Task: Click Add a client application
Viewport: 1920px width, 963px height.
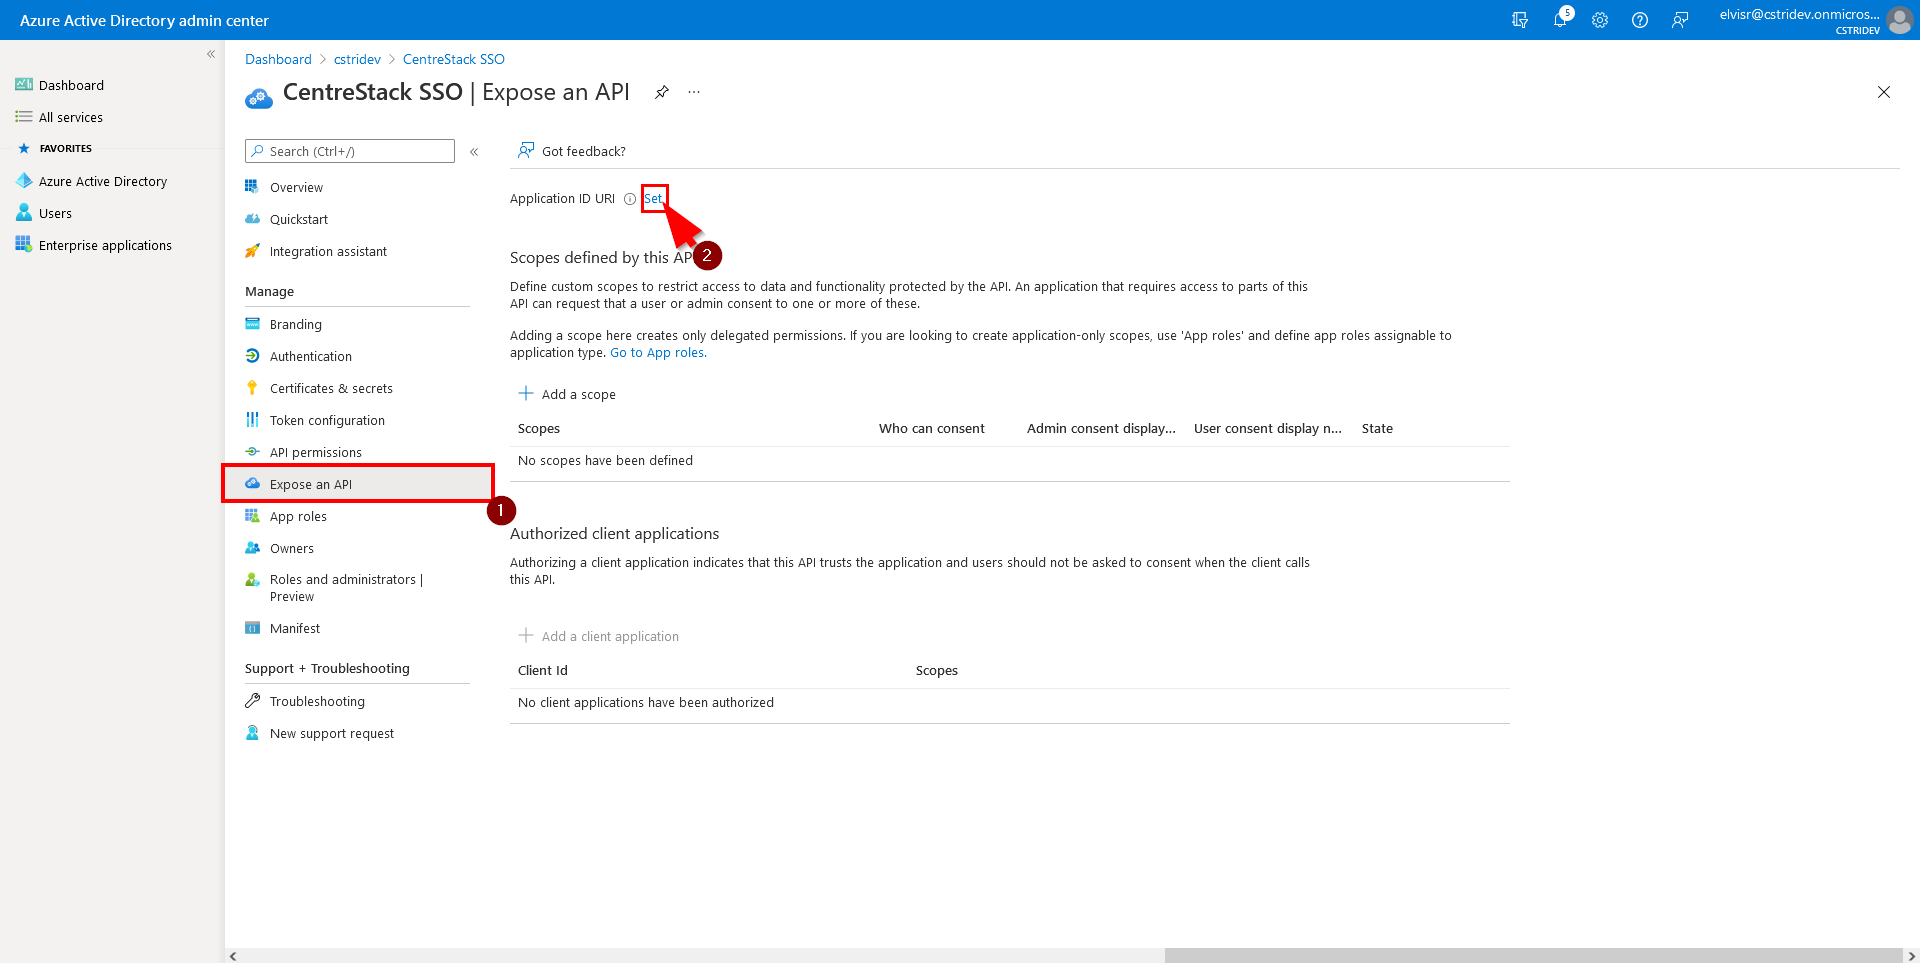Action: click(x=598, y=636)
